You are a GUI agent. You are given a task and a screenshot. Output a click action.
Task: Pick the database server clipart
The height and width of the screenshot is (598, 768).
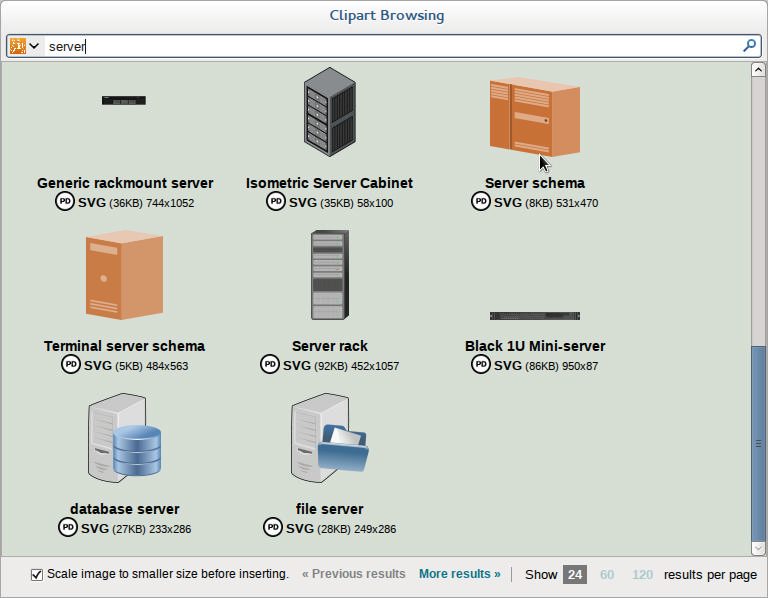tap(124, 438)
